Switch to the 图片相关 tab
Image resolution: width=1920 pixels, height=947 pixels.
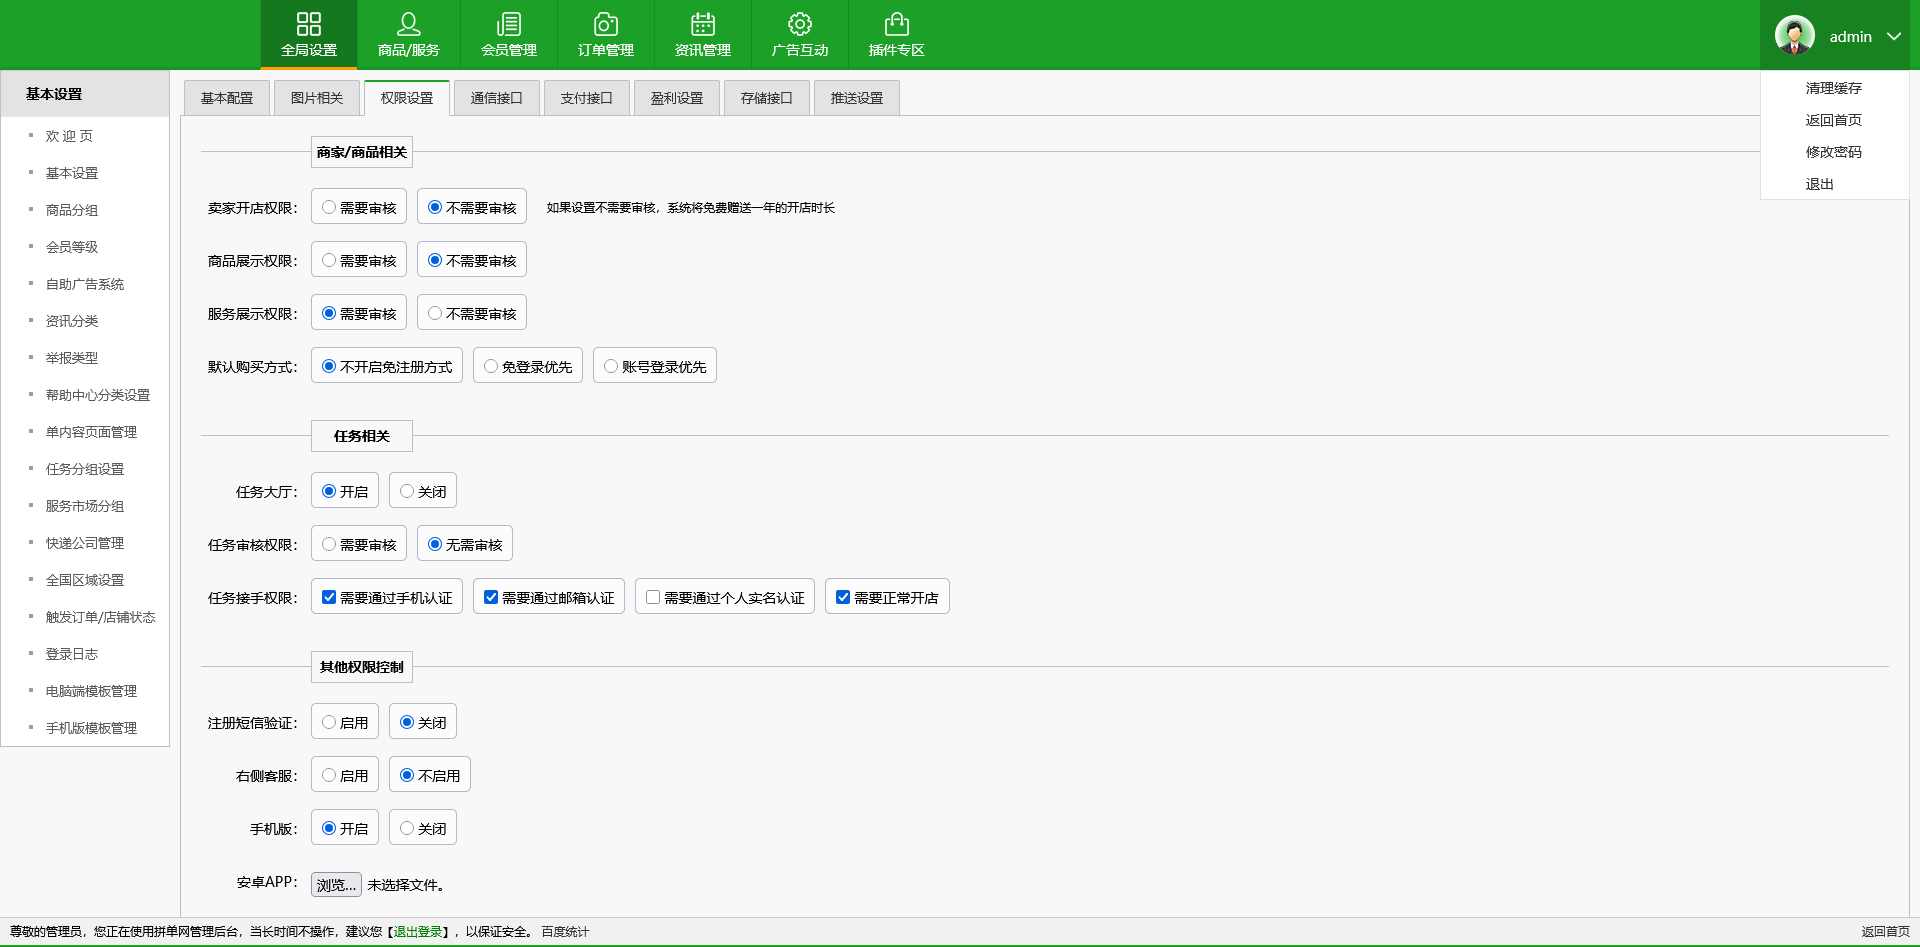coord(317,98)
